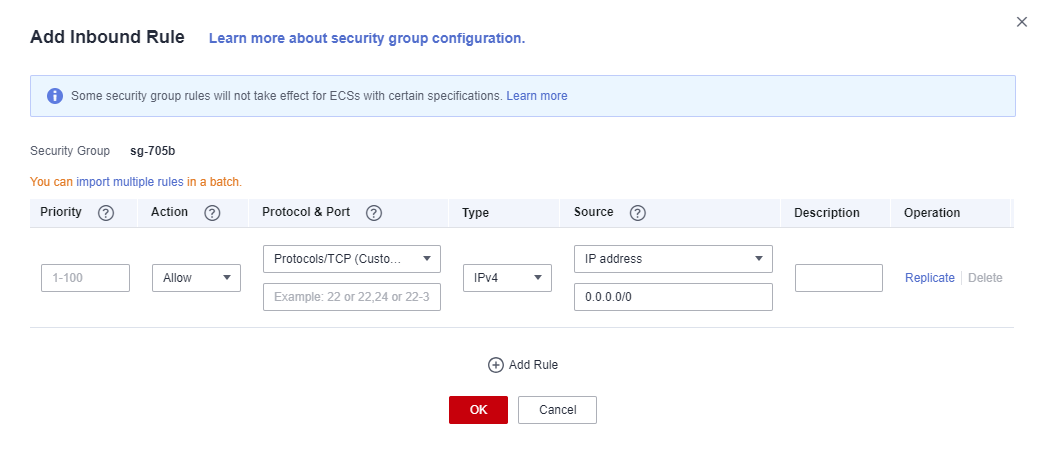Click the Source help question icon
The width and height of the screenshot is (1040, 452).
638,213
